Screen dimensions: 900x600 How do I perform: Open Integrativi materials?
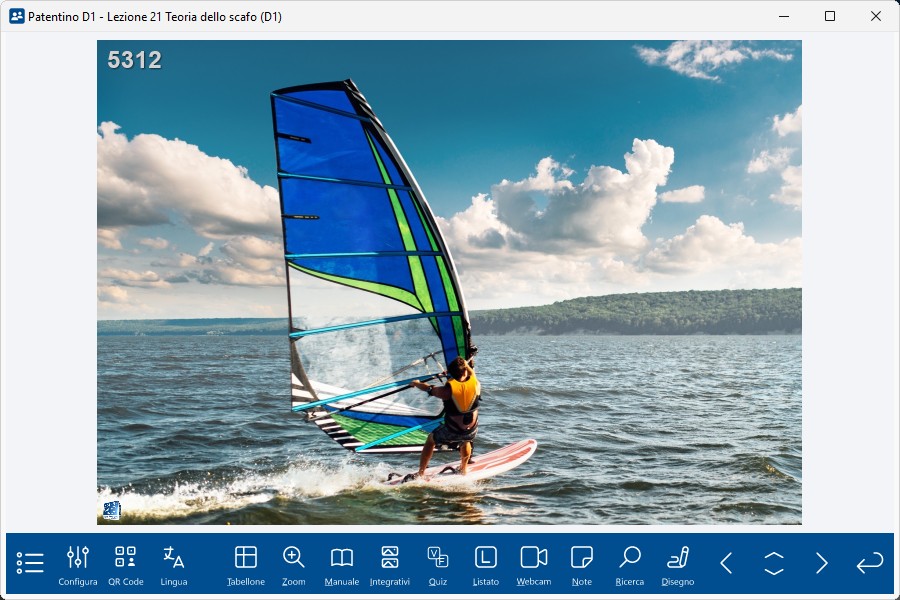[x=390, y=564]
